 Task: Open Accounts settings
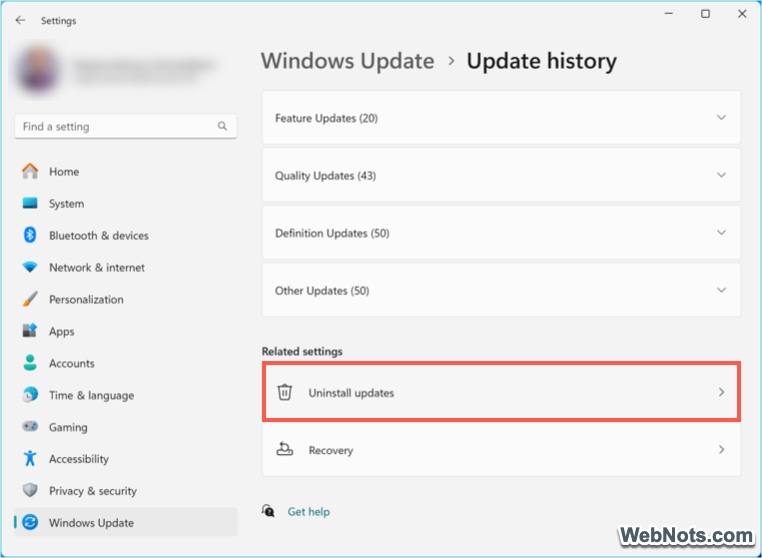click(125, 363)
